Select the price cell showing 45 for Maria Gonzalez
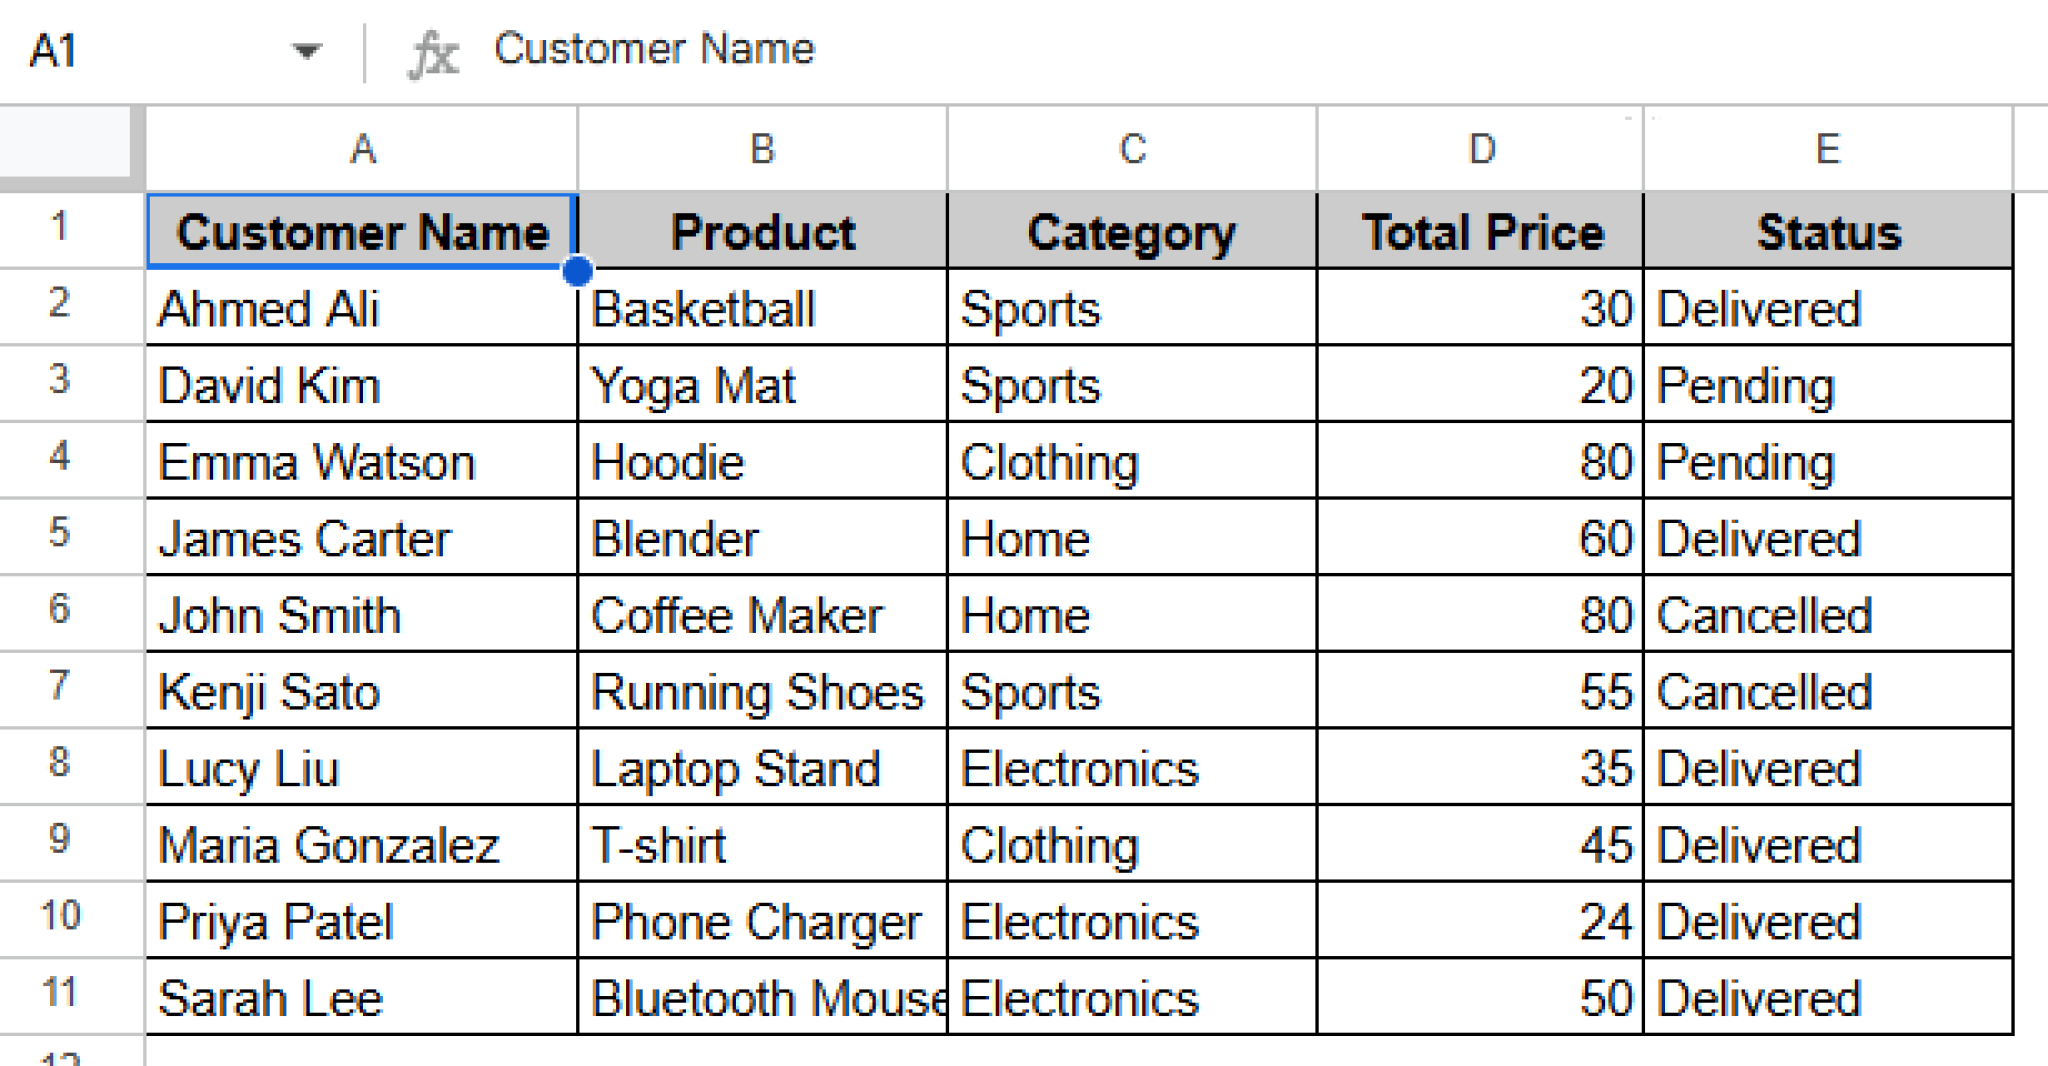 click(1482, 845)
